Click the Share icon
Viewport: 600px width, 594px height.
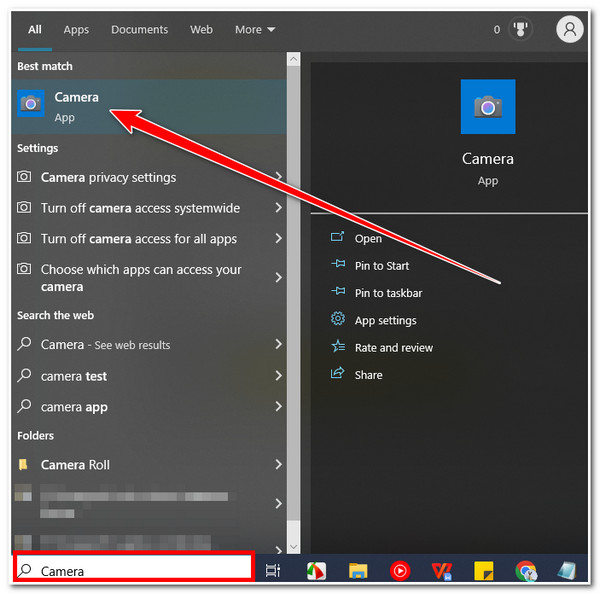337,373
